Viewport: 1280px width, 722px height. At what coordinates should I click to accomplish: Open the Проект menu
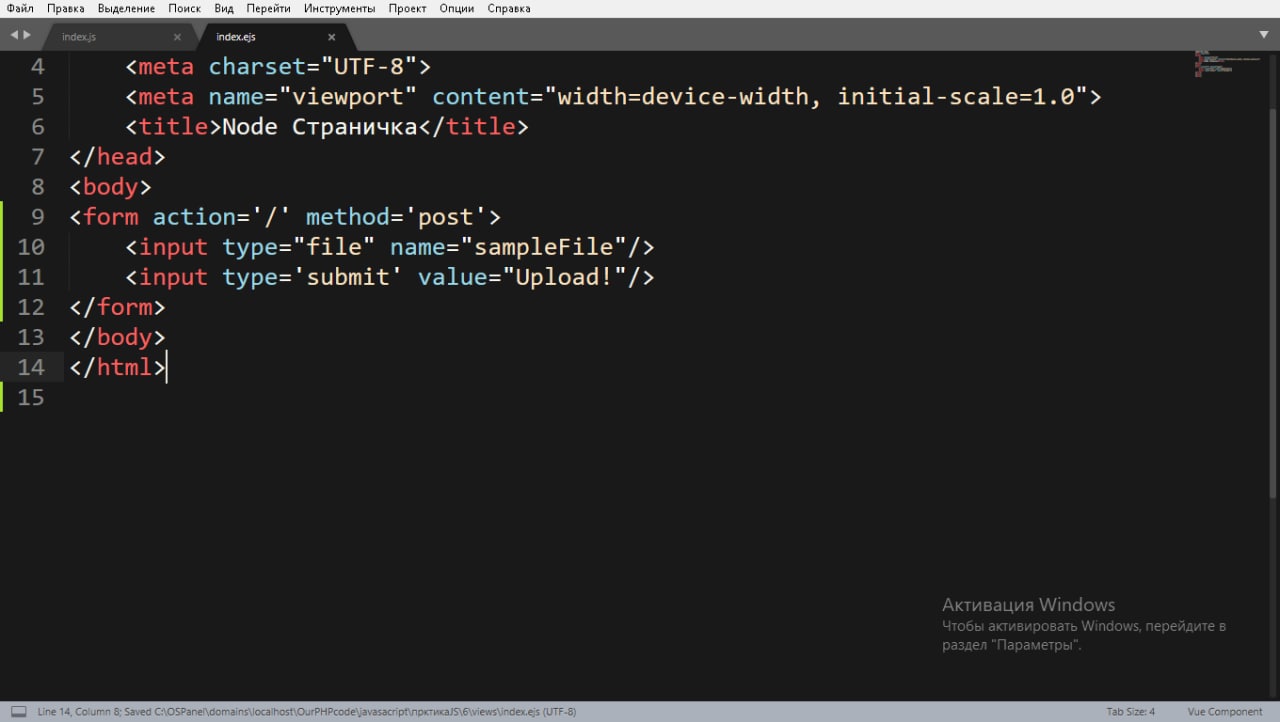407,8
